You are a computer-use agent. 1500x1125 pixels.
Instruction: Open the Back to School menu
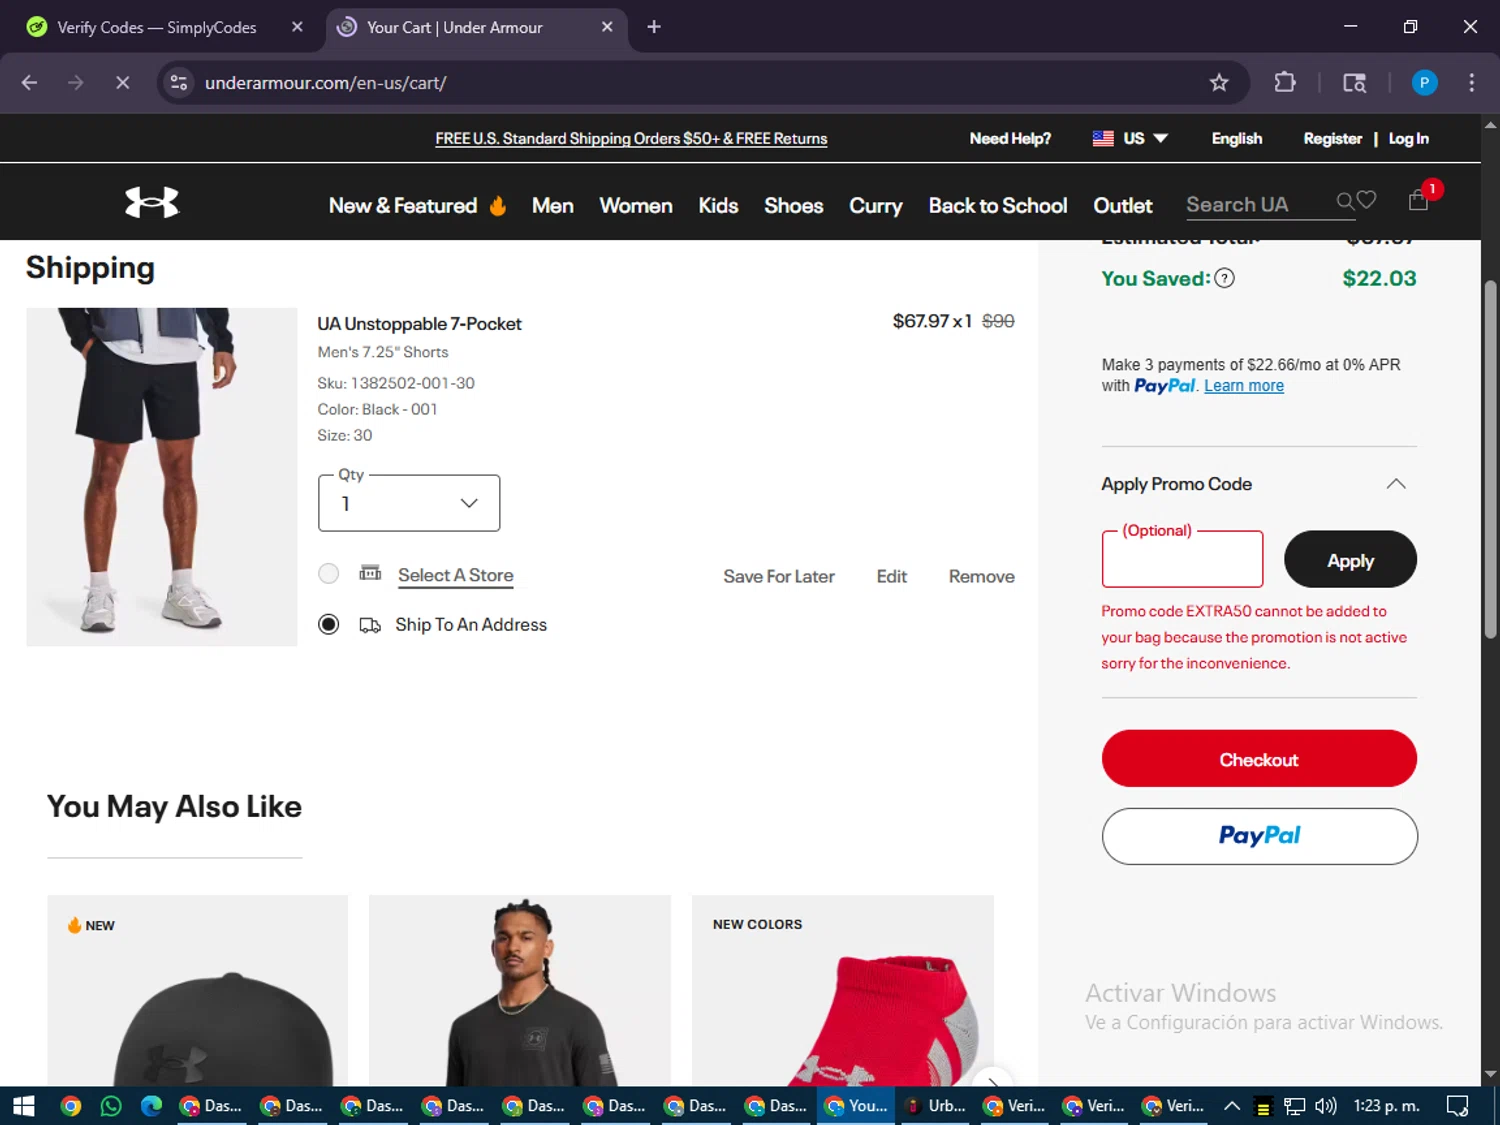pos(998,206)
